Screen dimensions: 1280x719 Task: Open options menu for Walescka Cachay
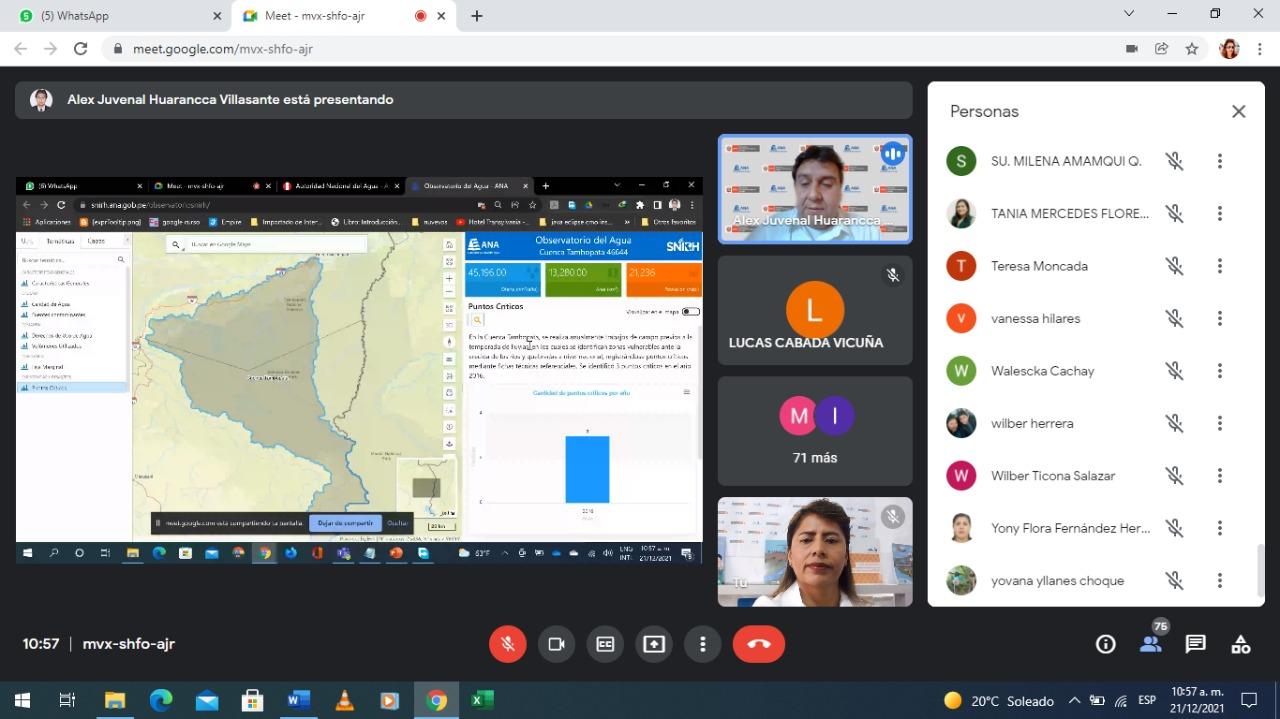[x=1220, y=371]
